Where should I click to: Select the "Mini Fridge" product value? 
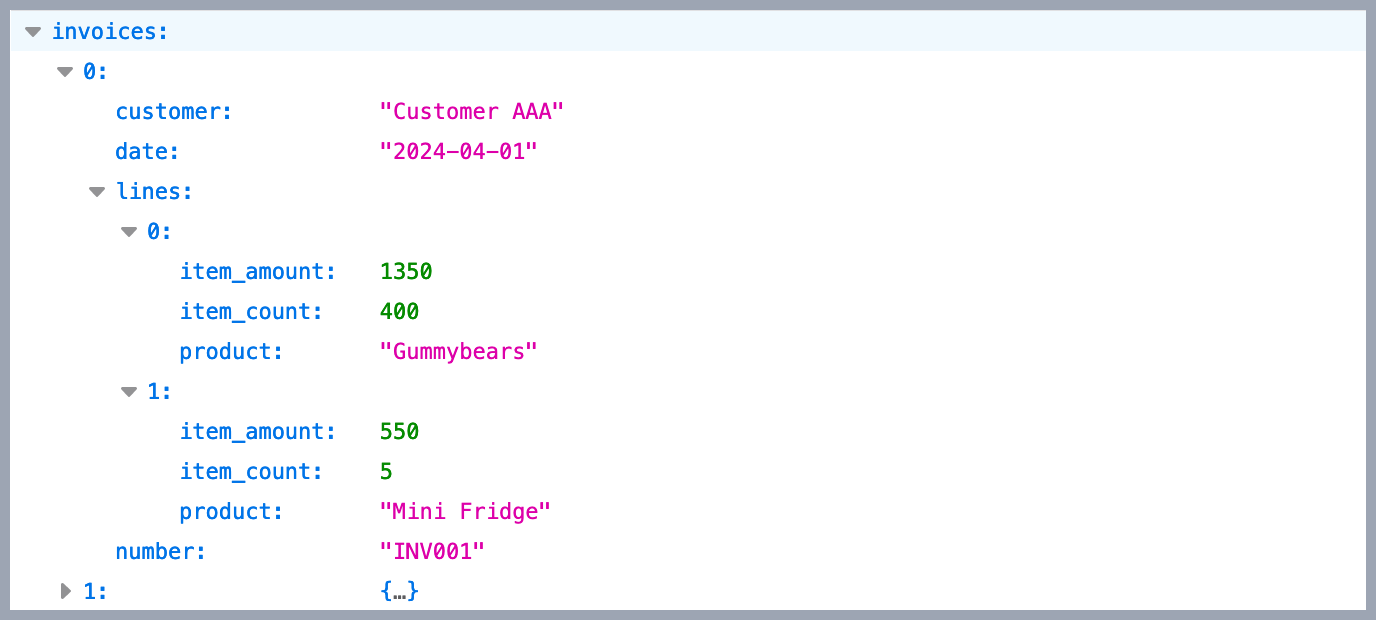point(465,512)
